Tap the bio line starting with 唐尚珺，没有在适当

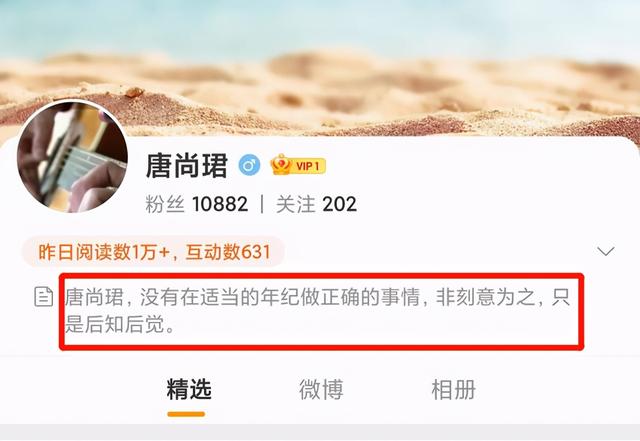(x=318, y=297)
